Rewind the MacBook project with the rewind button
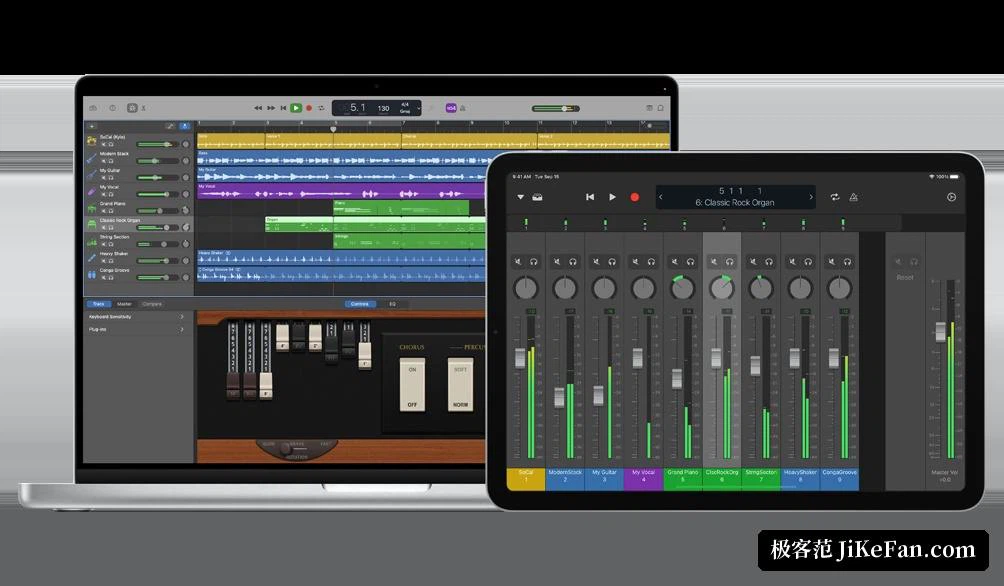Viewport: 1004px width, 586px height. (x=258, y=108)
